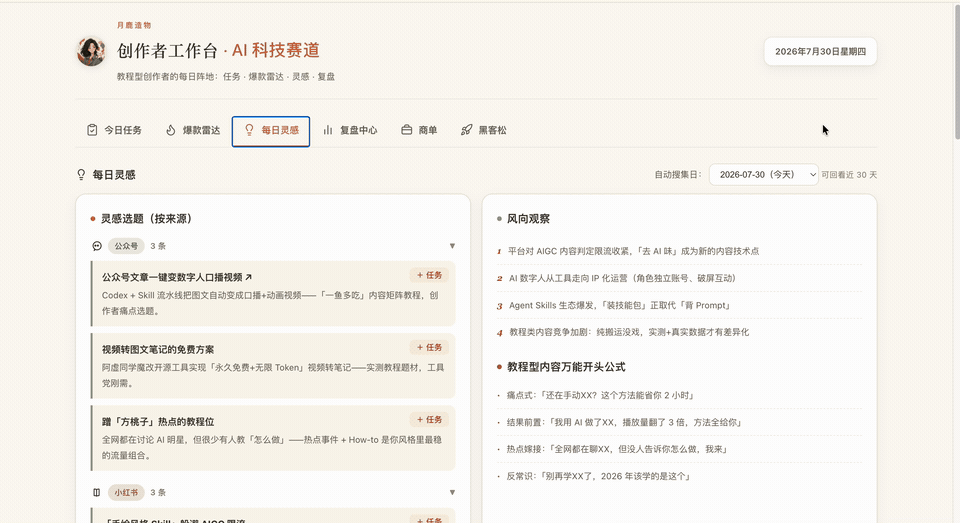Collapse the 公众号 source group arrow
Screen dimensions: 960x523
pyautogui.click(x=452, y=246)
